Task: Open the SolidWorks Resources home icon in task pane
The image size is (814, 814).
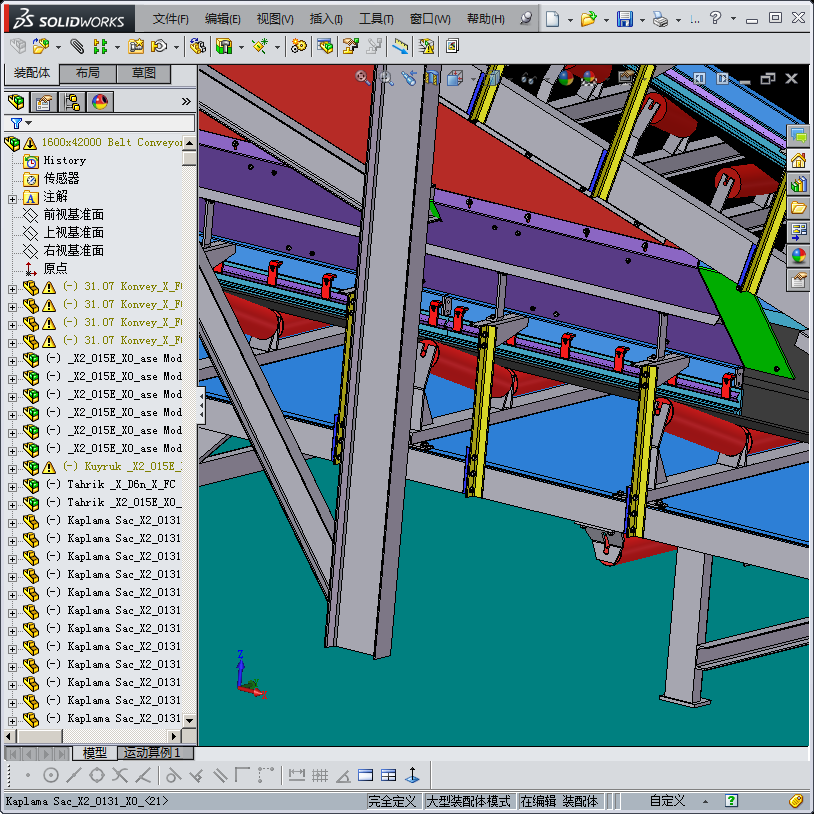Action: tap(798, 160)
